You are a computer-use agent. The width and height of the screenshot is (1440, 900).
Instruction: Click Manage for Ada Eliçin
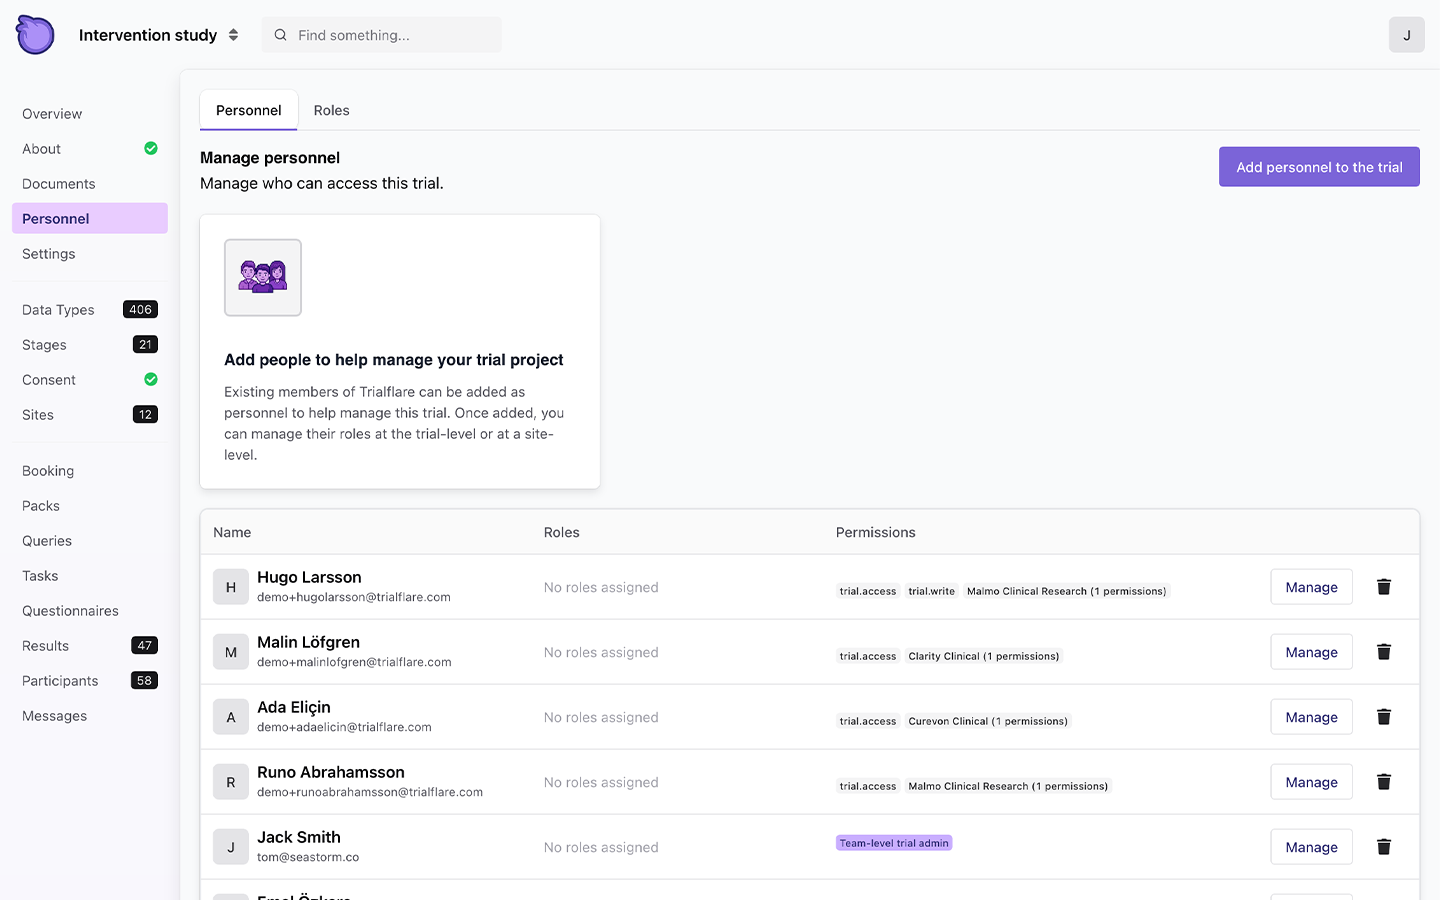coord(1311,717)
